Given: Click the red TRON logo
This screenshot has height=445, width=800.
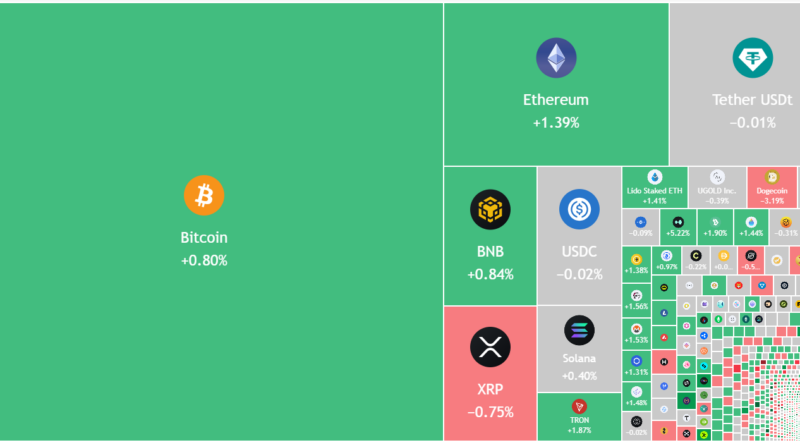Looking at the screenshot, I should coord(579,406).
